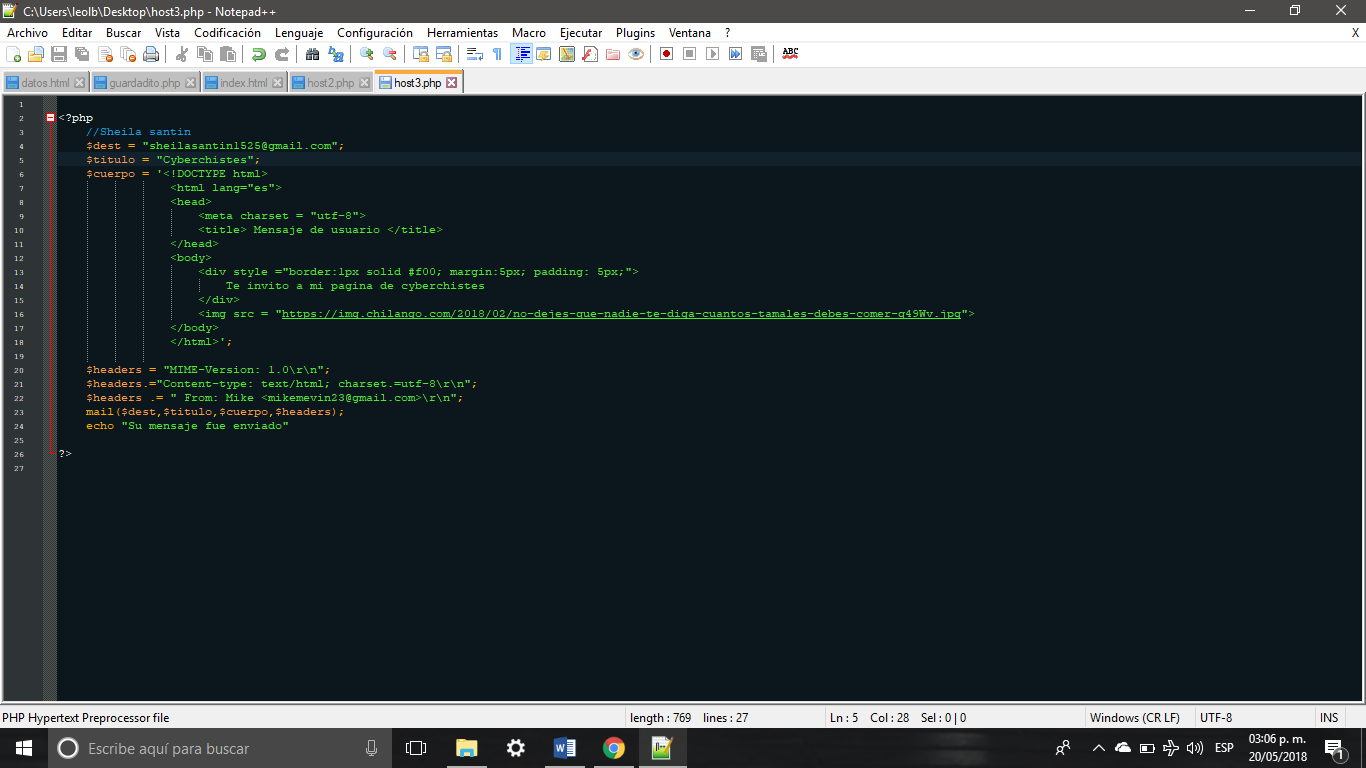Open the ESP keyboard layout selector
Screen dimensions: 1366x768
click(x=1223, y=747)
